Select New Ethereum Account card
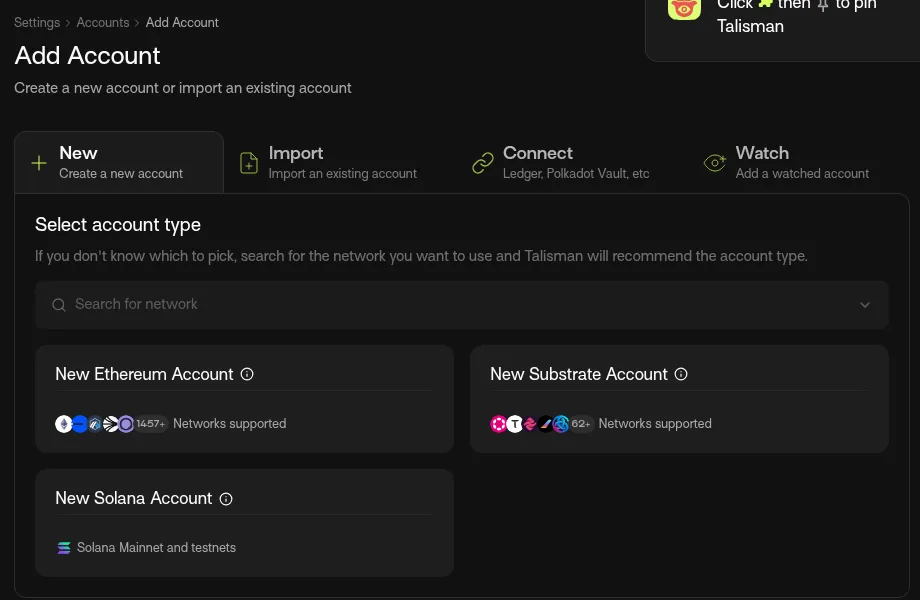Image resolution: width=920 pixels, height=600 pixels. 245,399
